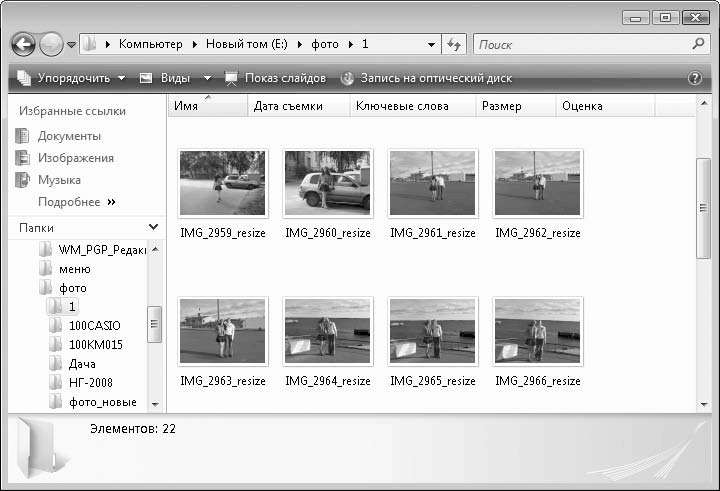This screenshot has height=491, width=720.
Task: Open Документы favorite link
Action: (x=69, y=136)
